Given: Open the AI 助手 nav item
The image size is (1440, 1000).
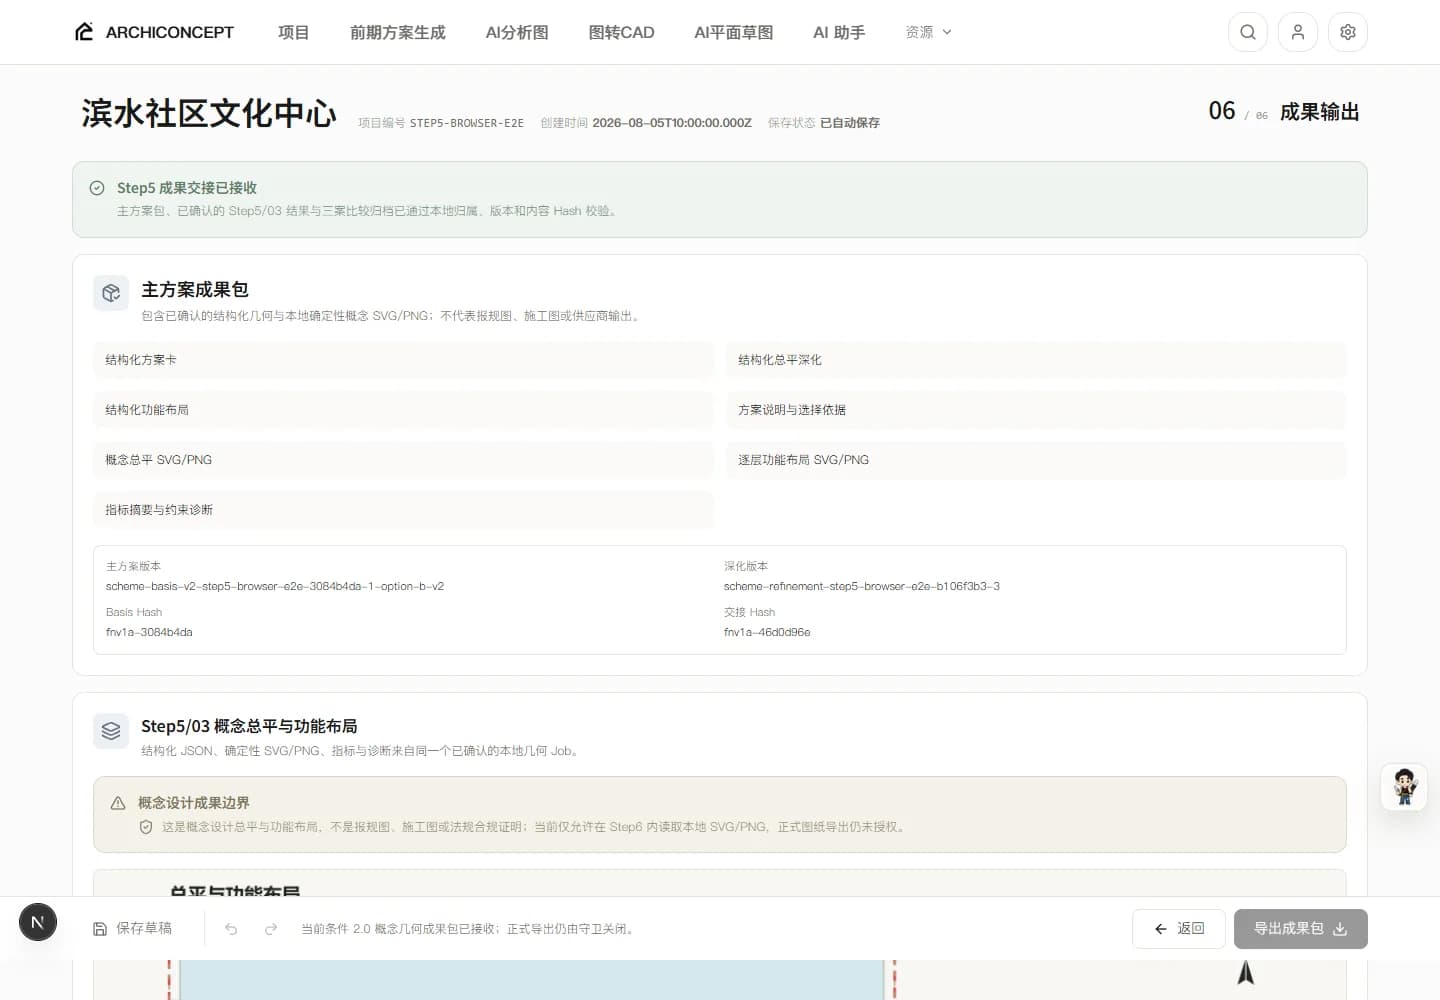Looking at the screenshot, I should (839, 32).
